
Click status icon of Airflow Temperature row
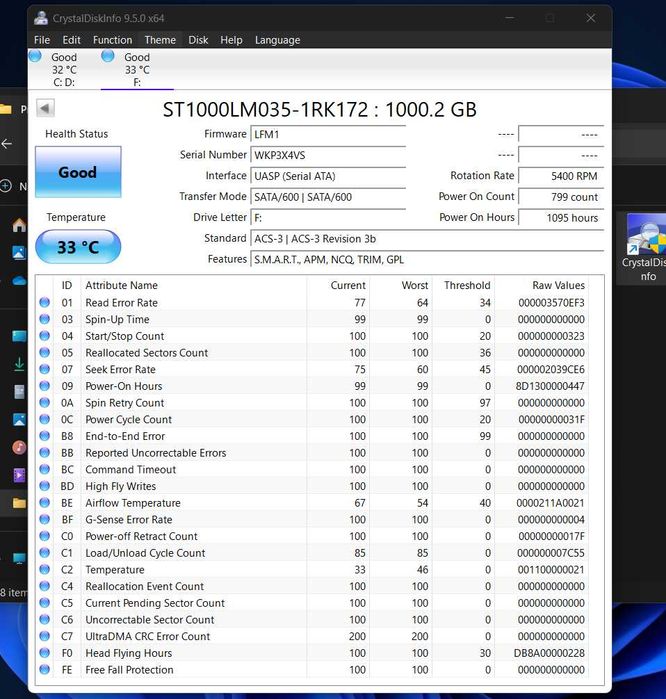click(x=45, y=502)
